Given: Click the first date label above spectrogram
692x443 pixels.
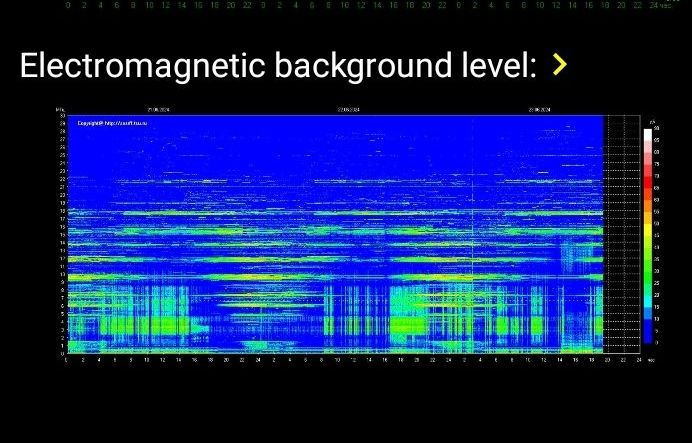Looking at the screenshot, I should [x=158, y=110].
